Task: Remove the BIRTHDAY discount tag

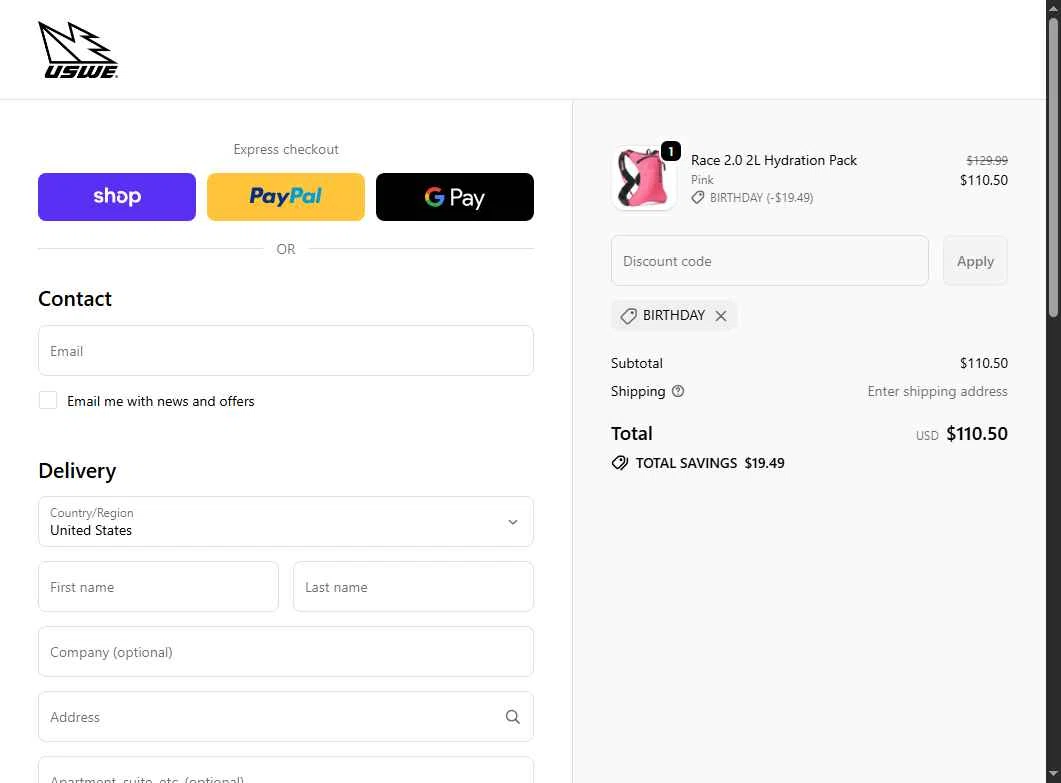Action: point(721,316)
